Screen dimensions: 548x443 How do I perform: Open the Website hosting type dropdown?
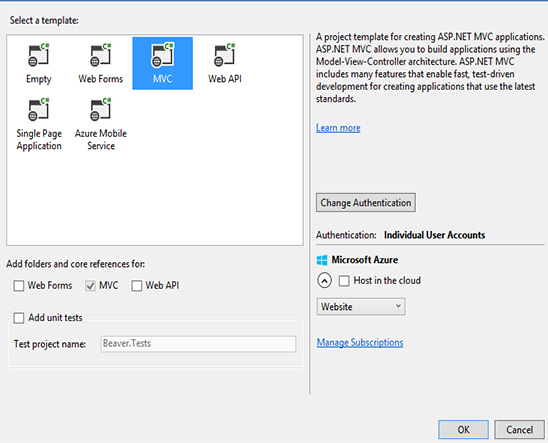coord(361,307)
